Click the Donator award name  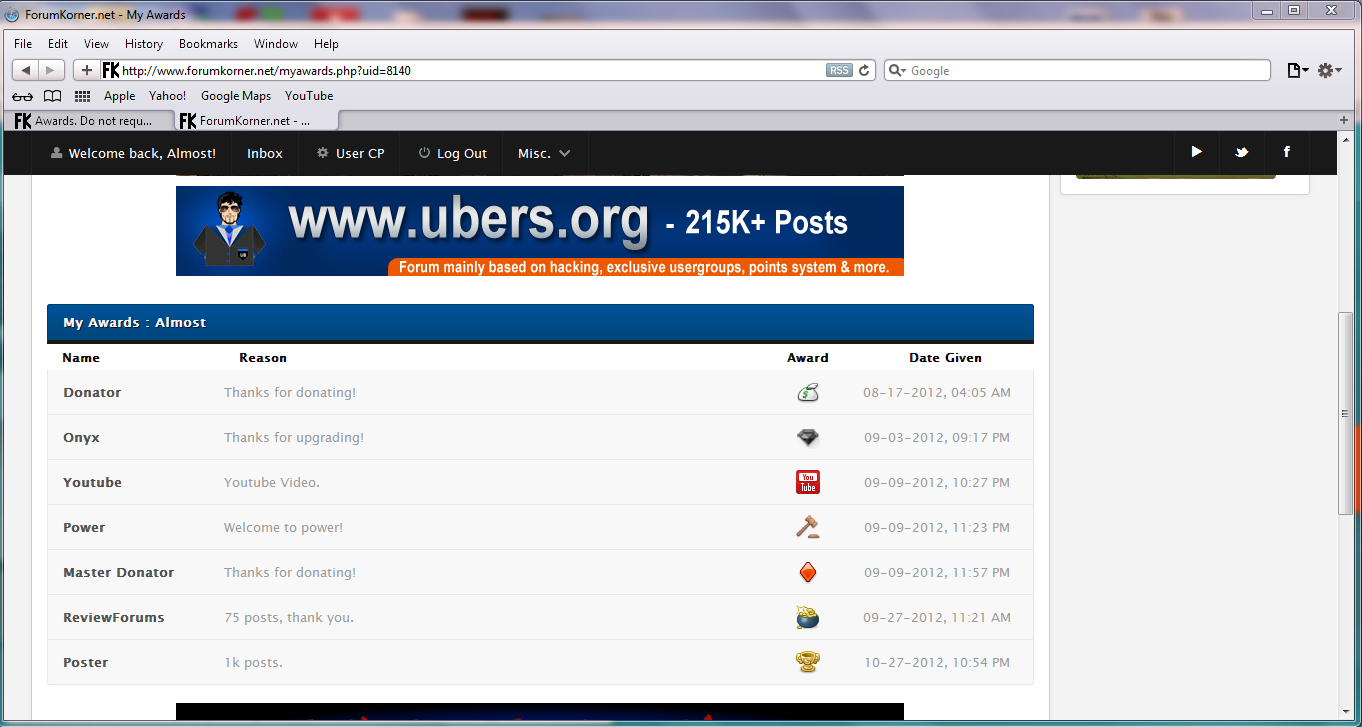(92, 393)
